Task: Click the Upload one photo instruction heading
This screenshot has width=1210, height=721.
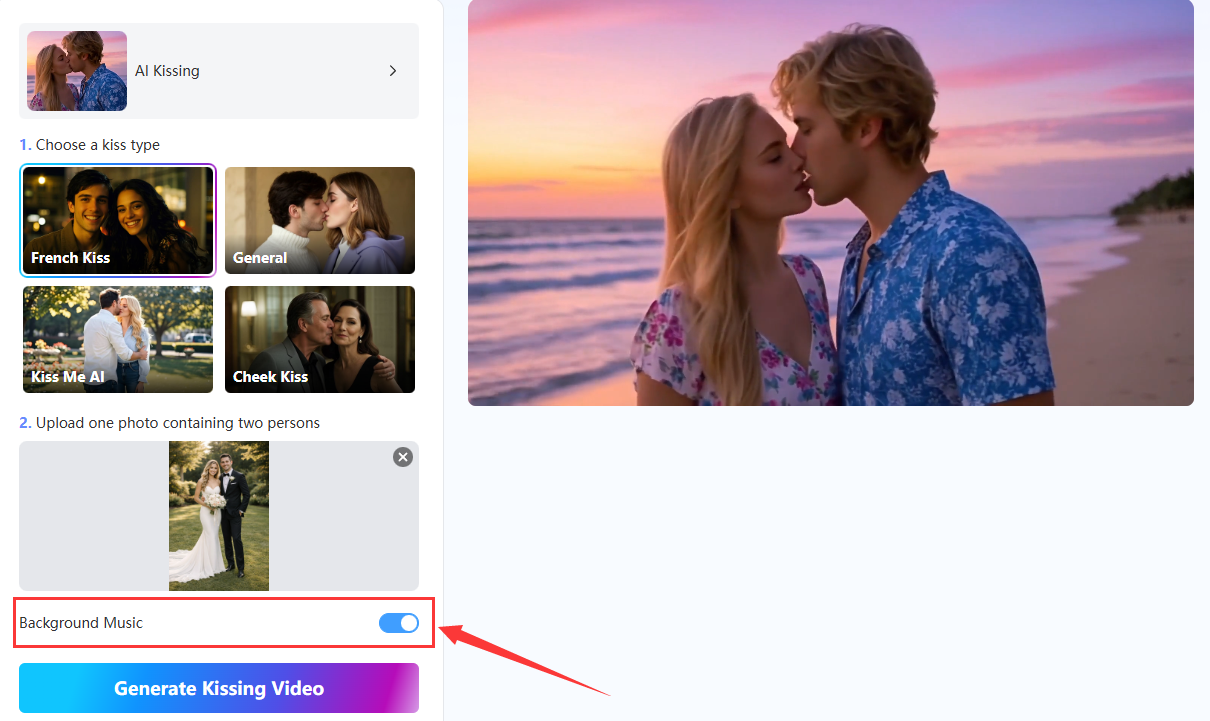Action: click(170, 423)
